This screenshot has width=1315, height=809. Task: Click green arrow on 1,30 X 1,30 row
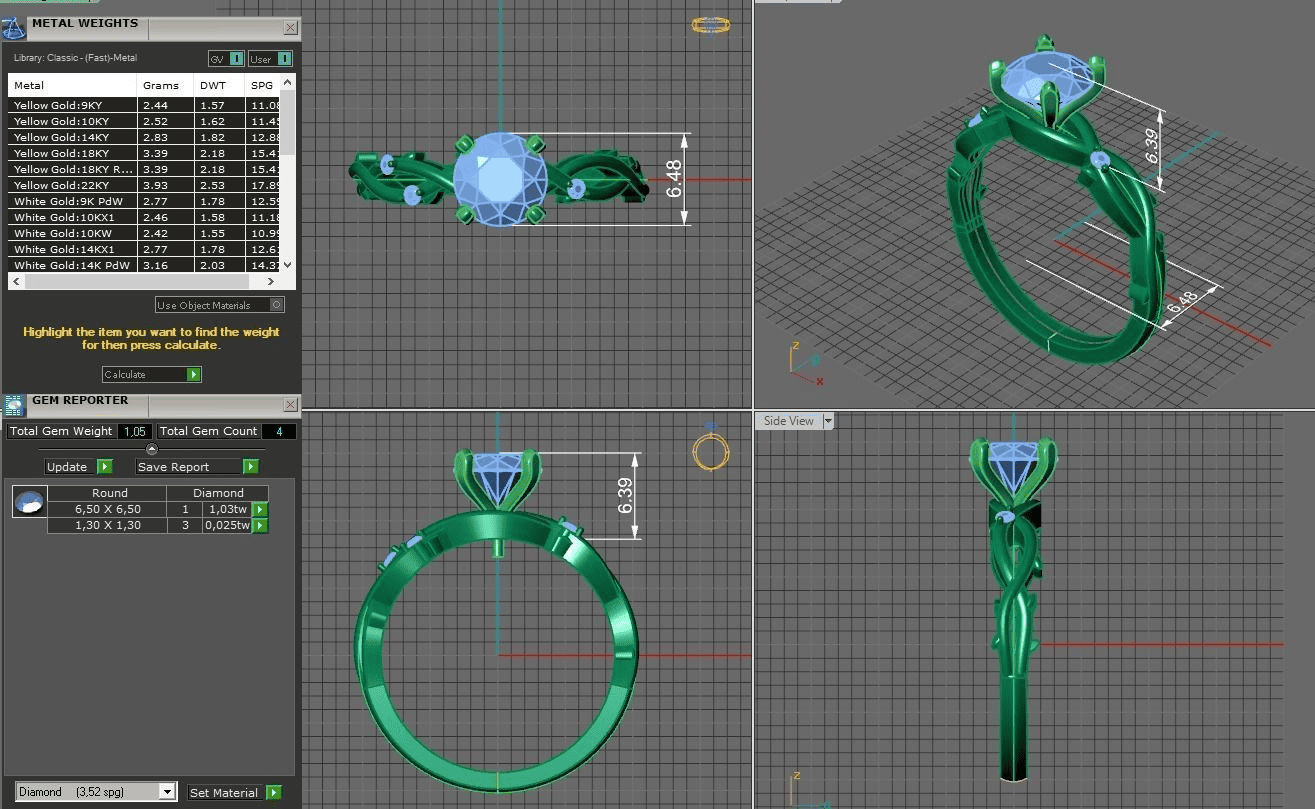point(260,525)
